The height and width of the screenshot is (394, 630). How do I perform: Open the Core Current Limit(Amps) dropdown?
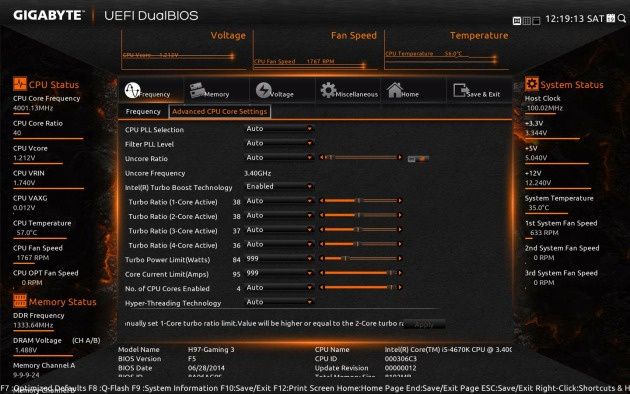(x=278, y=273)
